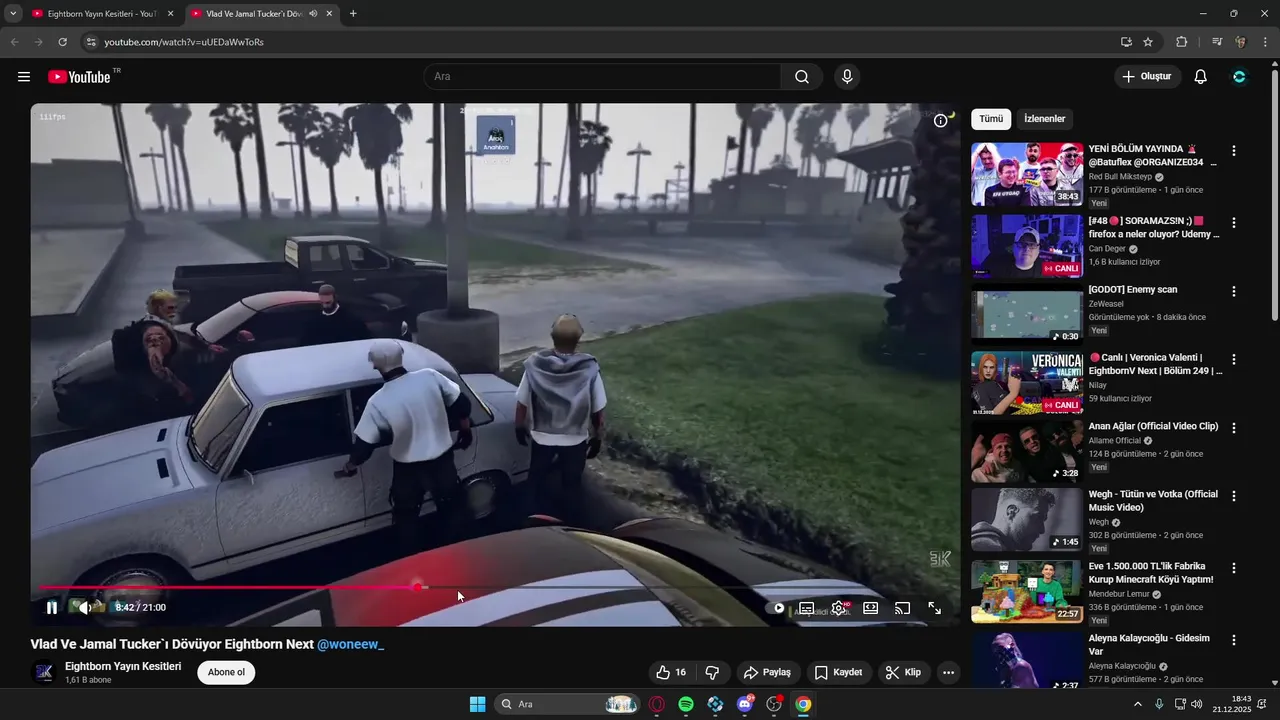Viewport: 1280px width, 720px height.
Task: Cast video with Play on TV icon
Action: point(903,607)
